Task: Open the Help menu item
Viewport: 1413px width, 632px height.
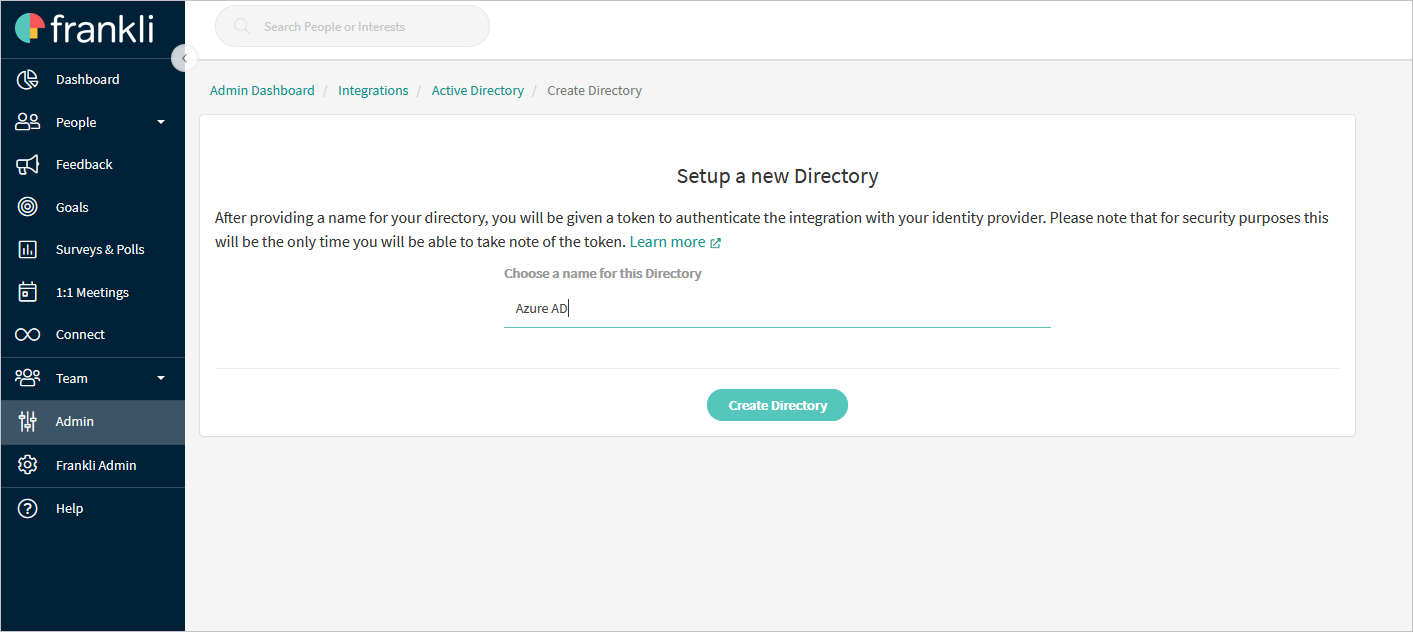Action: 93,508
